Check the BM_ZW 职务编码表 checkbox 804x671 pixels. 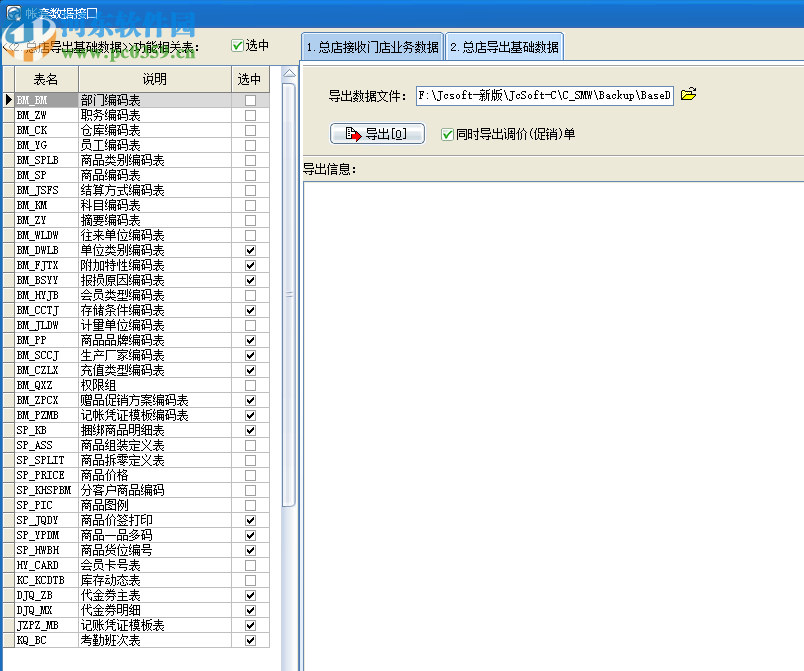tap(250, 115)
